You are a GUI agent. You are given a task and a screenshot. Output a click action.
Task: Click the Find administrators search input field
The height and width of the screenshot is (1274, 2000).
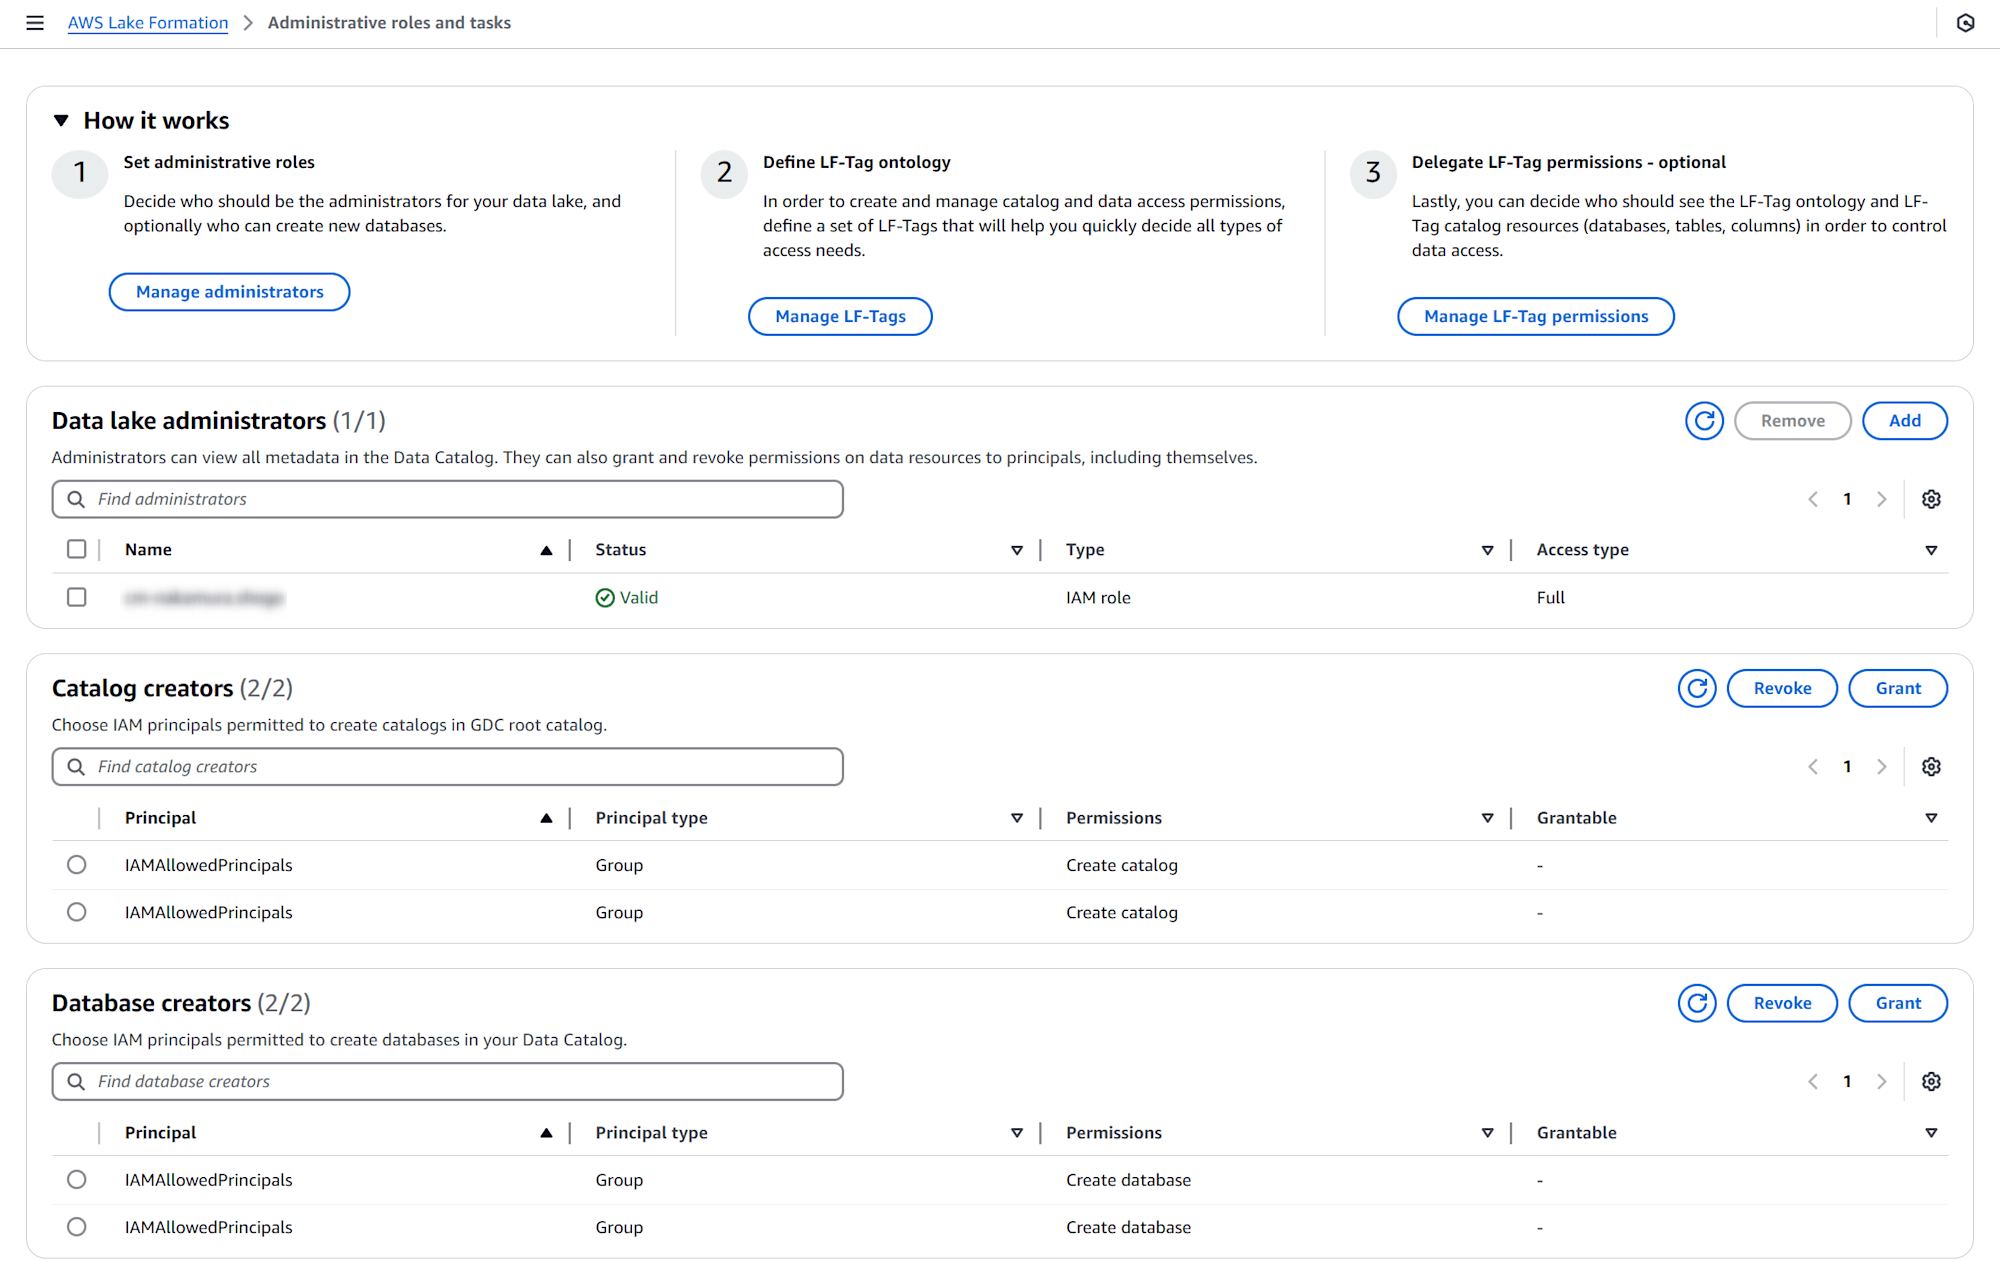tap(448, 499)
